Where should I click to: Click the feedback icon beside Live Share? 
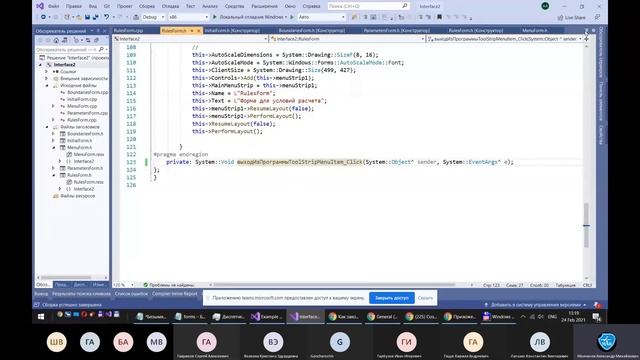pos(597,17)
